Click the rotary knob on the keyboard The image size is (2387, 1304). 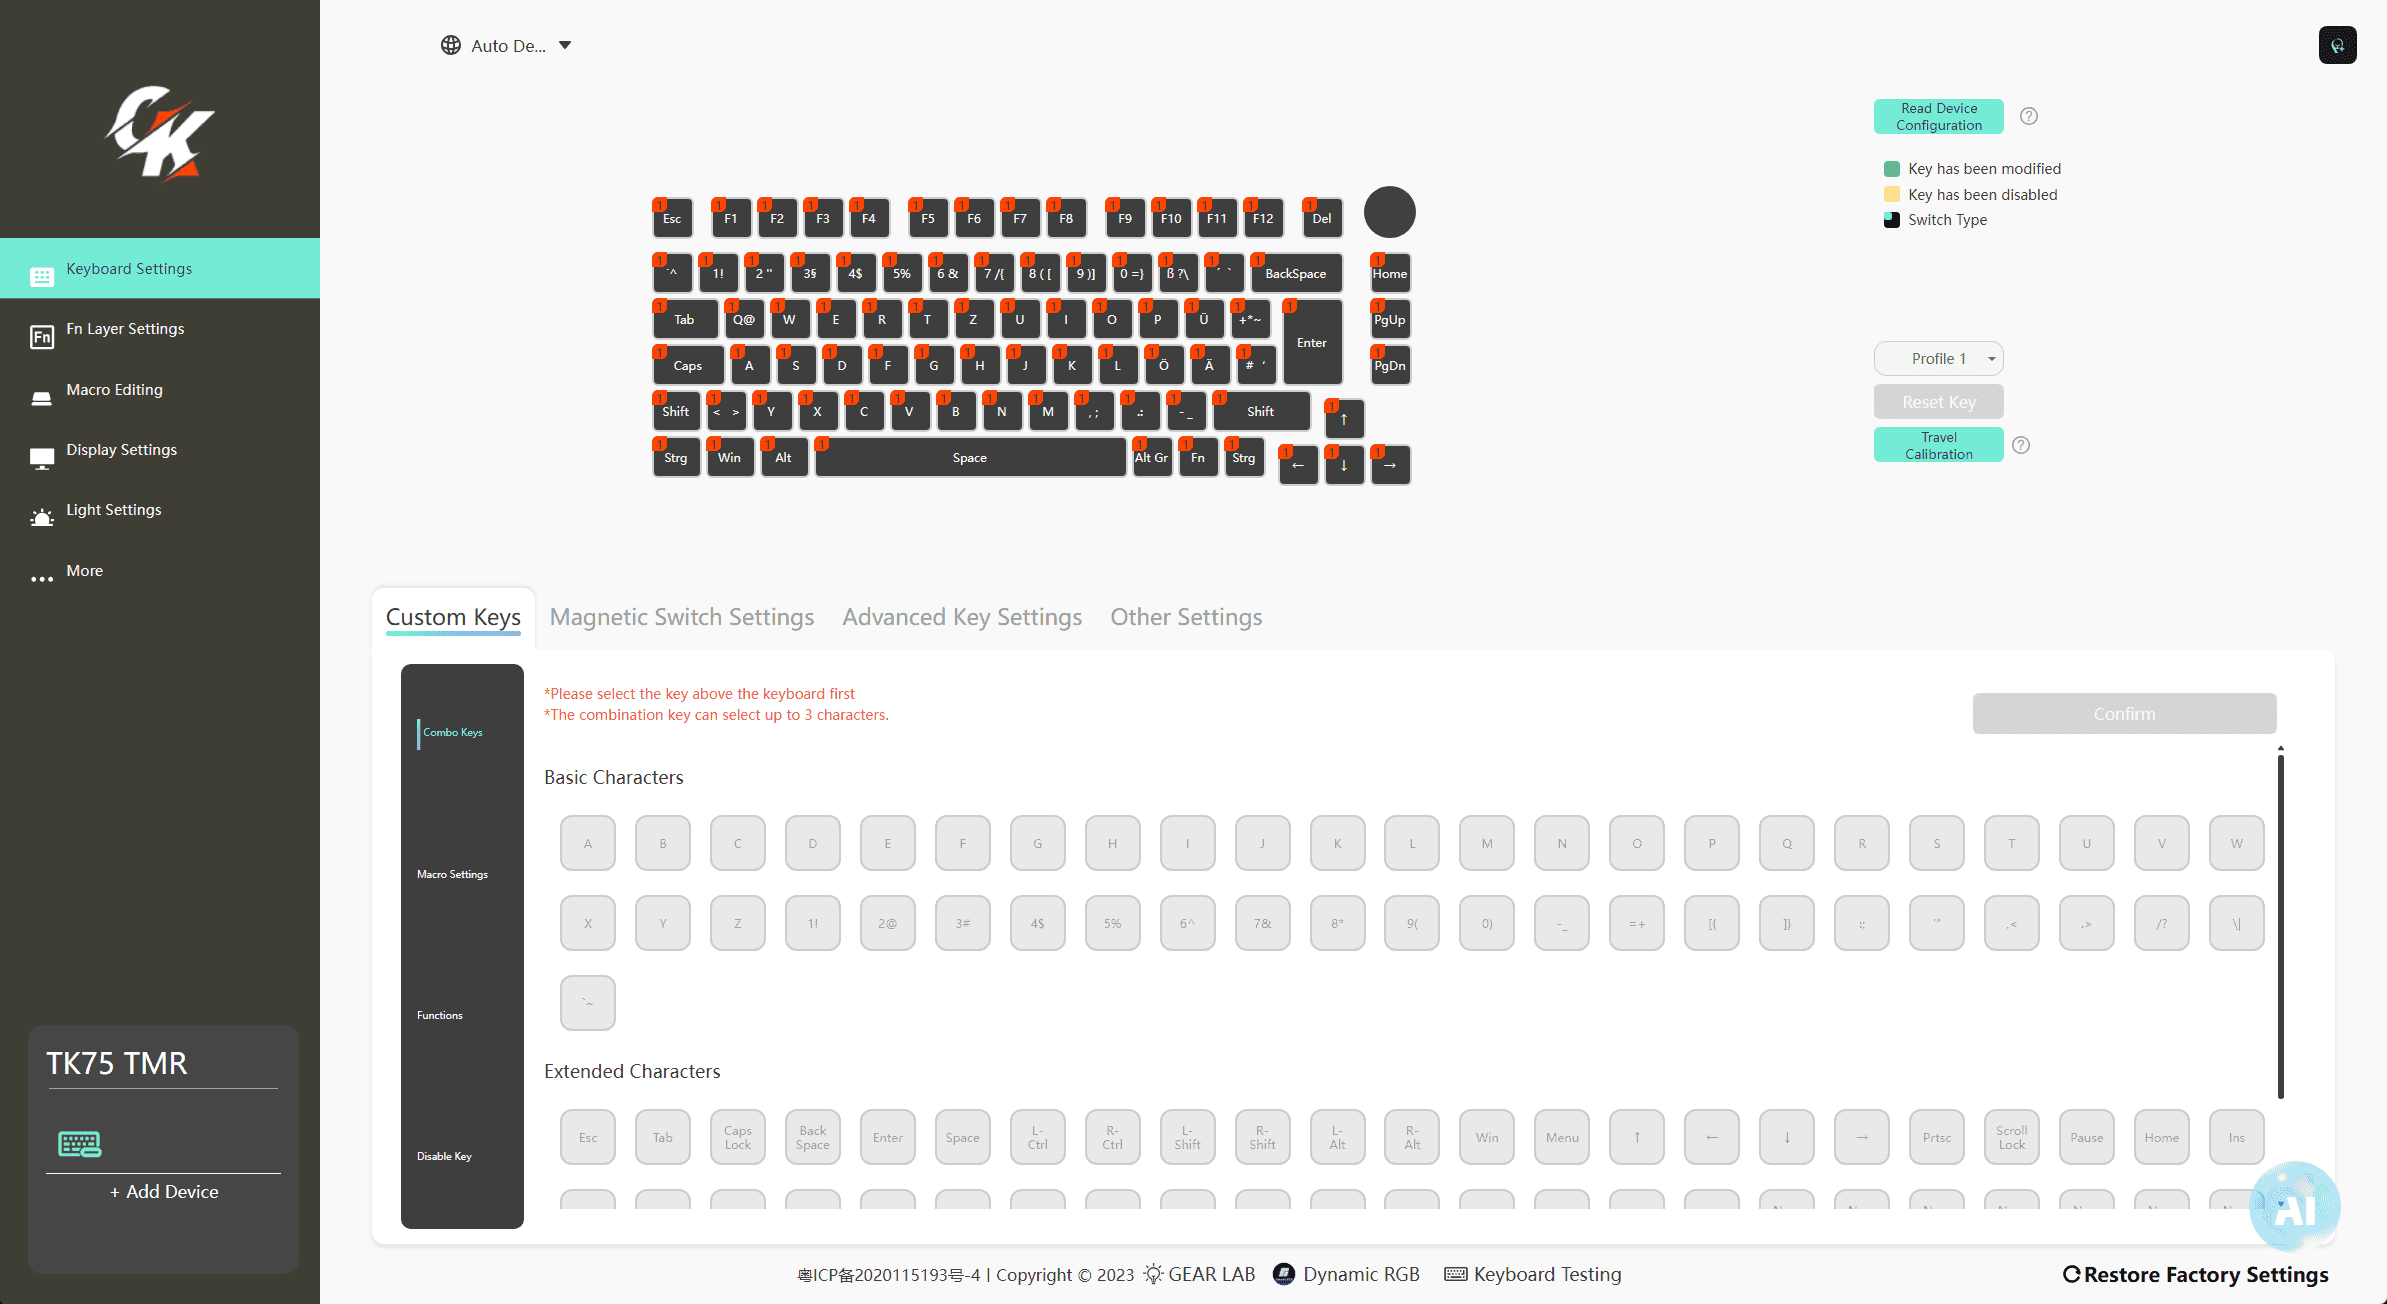coord(1389,212)
